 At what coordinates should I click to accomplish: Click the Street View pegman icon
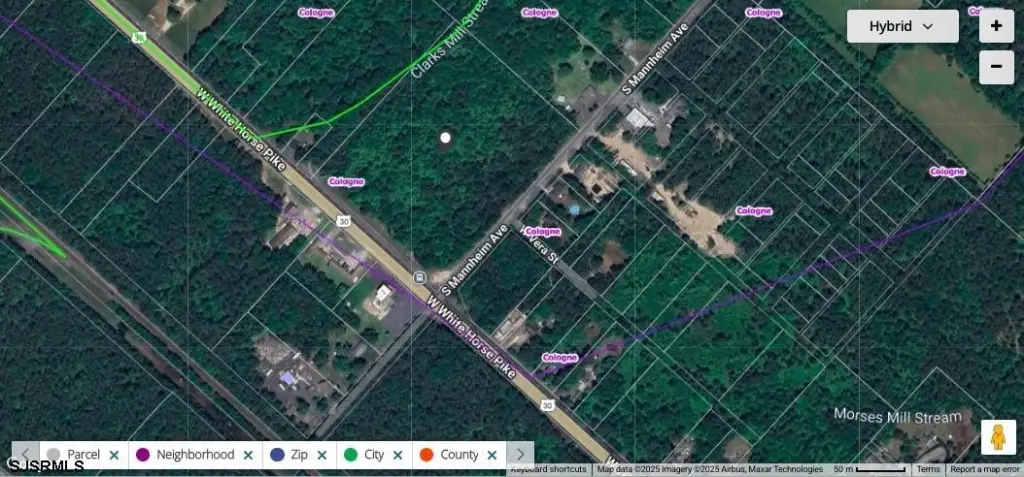996,437
